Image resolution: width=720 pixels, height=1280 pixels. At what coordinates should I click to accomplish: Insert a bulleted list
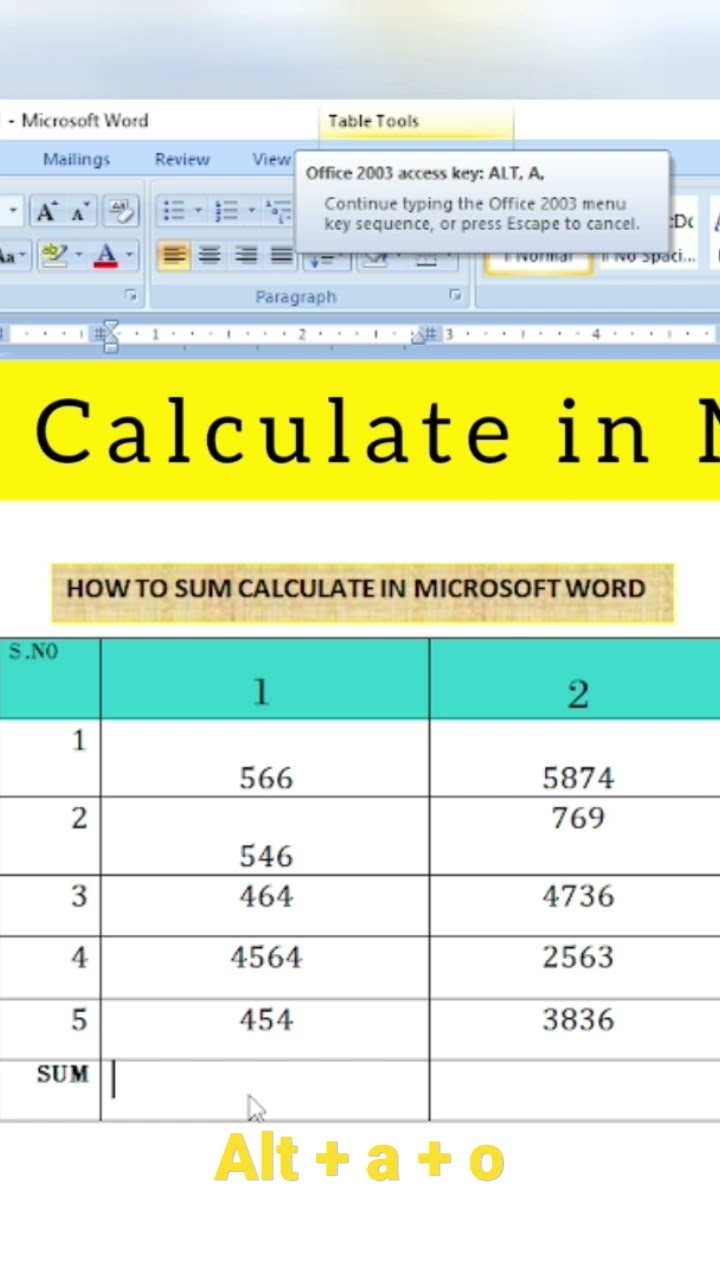[x=174, y=211]
